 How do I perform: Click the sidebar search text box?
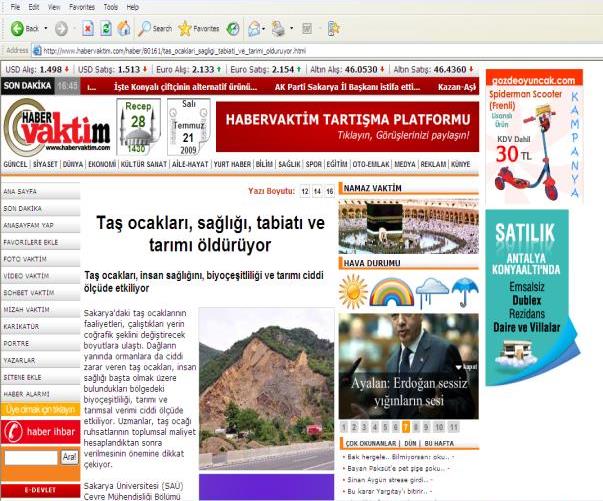pos(31,458)
